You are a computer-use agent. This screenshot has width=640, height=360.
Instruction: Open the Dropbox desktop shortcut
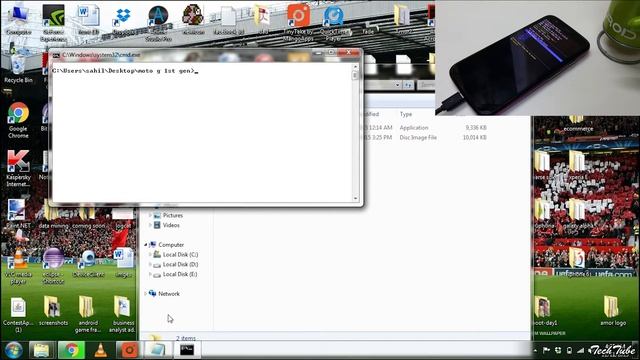pos(122,20)
